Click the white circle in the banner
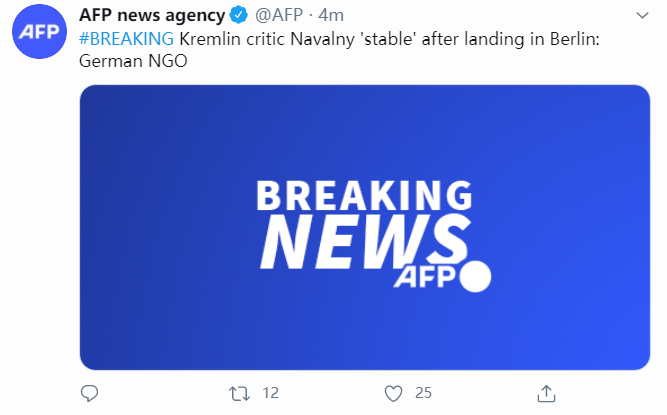 [475, 276]
